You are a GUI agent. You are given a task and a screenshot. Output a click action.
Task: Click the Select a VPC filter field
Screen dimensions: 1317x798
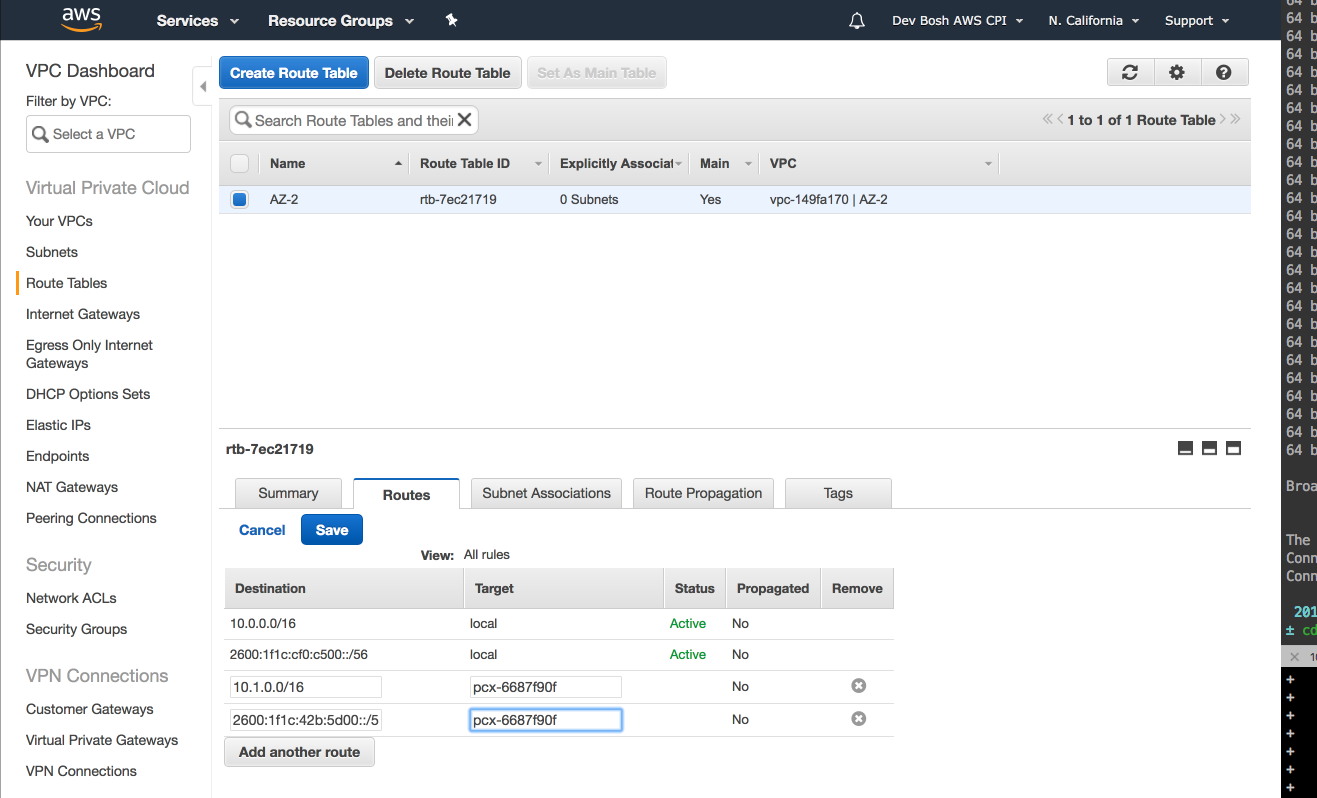(x=108, y=134)
